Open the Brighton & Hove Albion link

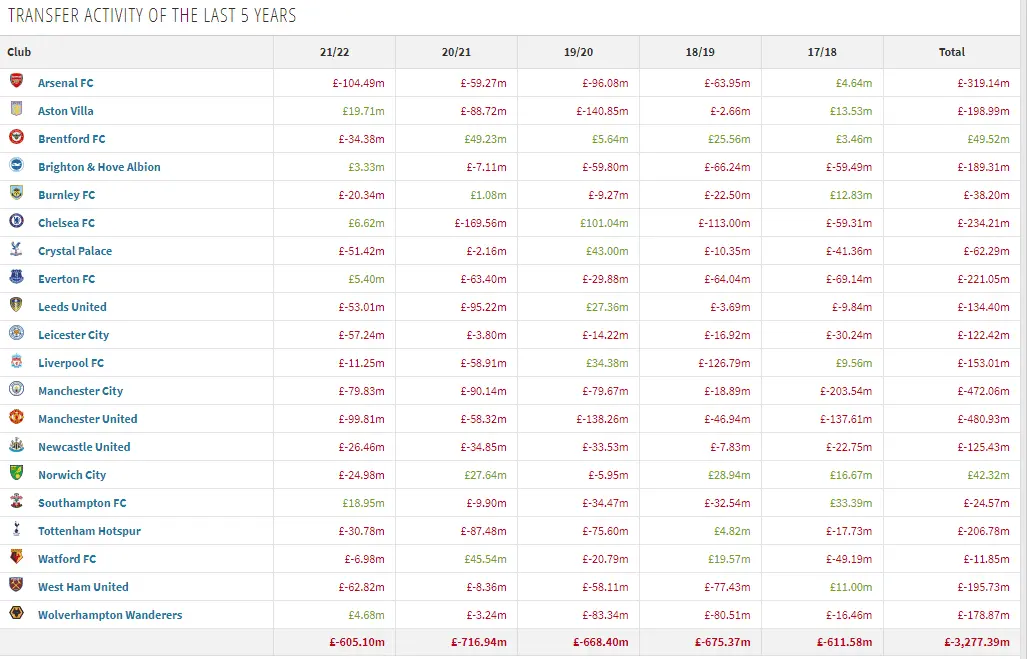[x=99, y=167]
